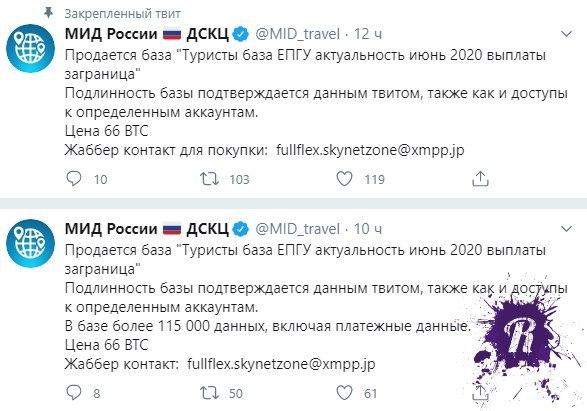Like the second tweet with 61 likes
The height and width of the screenshot is (411, 587).
pyautogui.click(x=344, y=393)
